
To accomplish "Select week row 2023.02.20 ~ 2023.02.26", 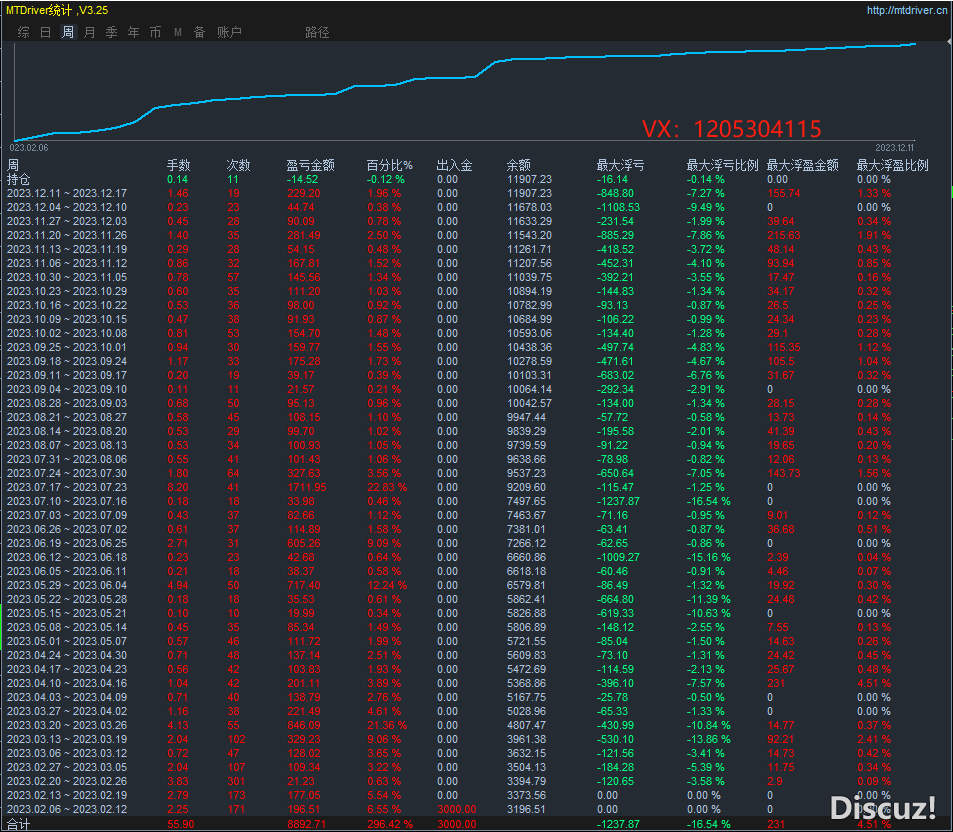I will coord(67,781).
